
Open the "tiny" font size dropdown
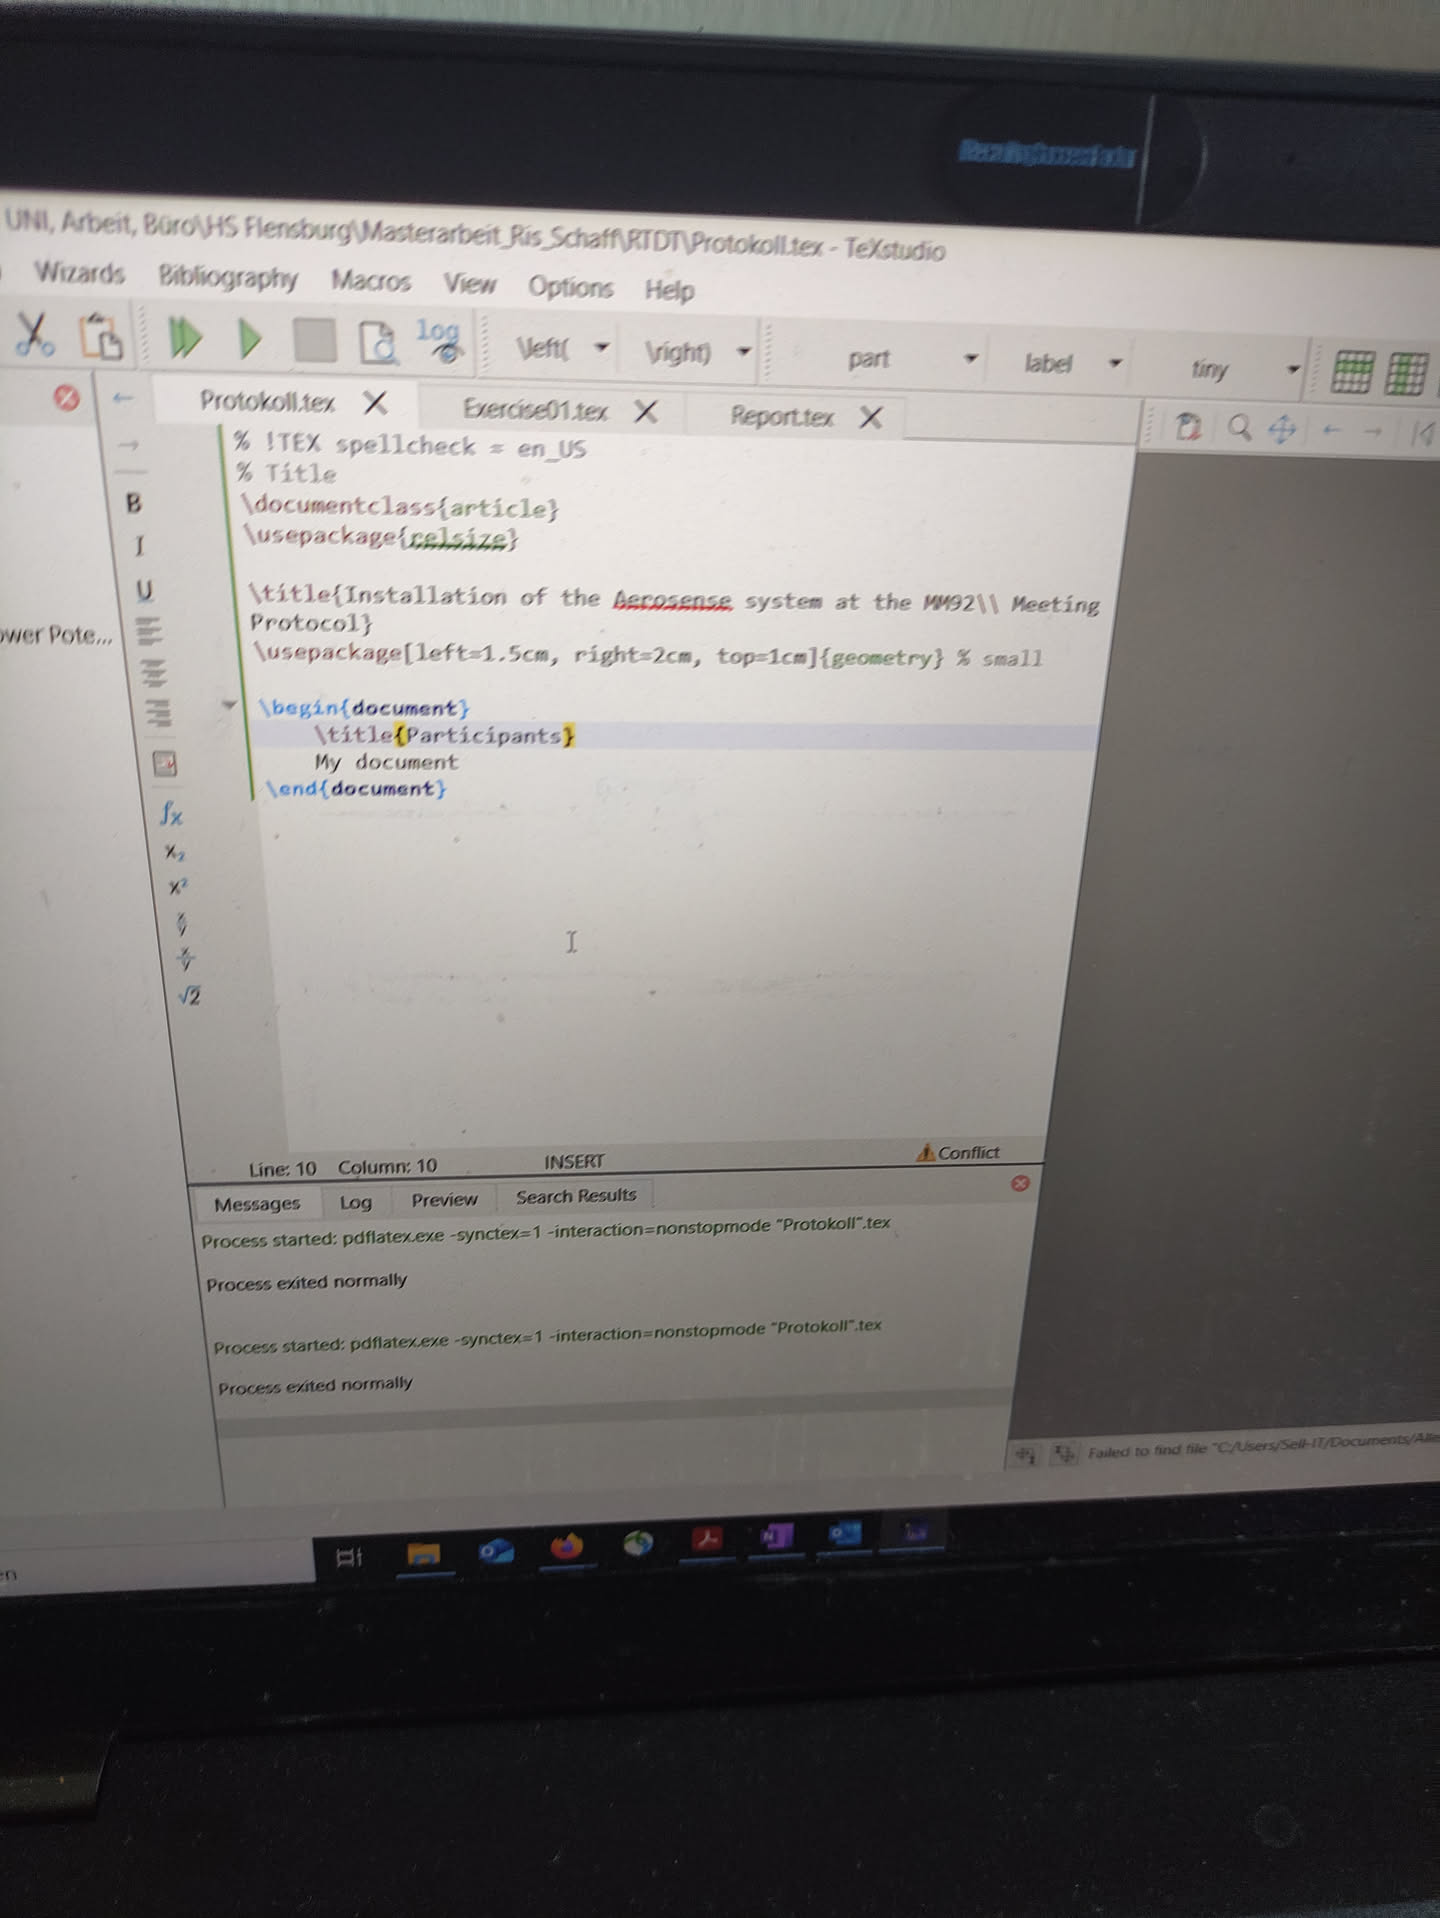click(x=1292, y=369)
